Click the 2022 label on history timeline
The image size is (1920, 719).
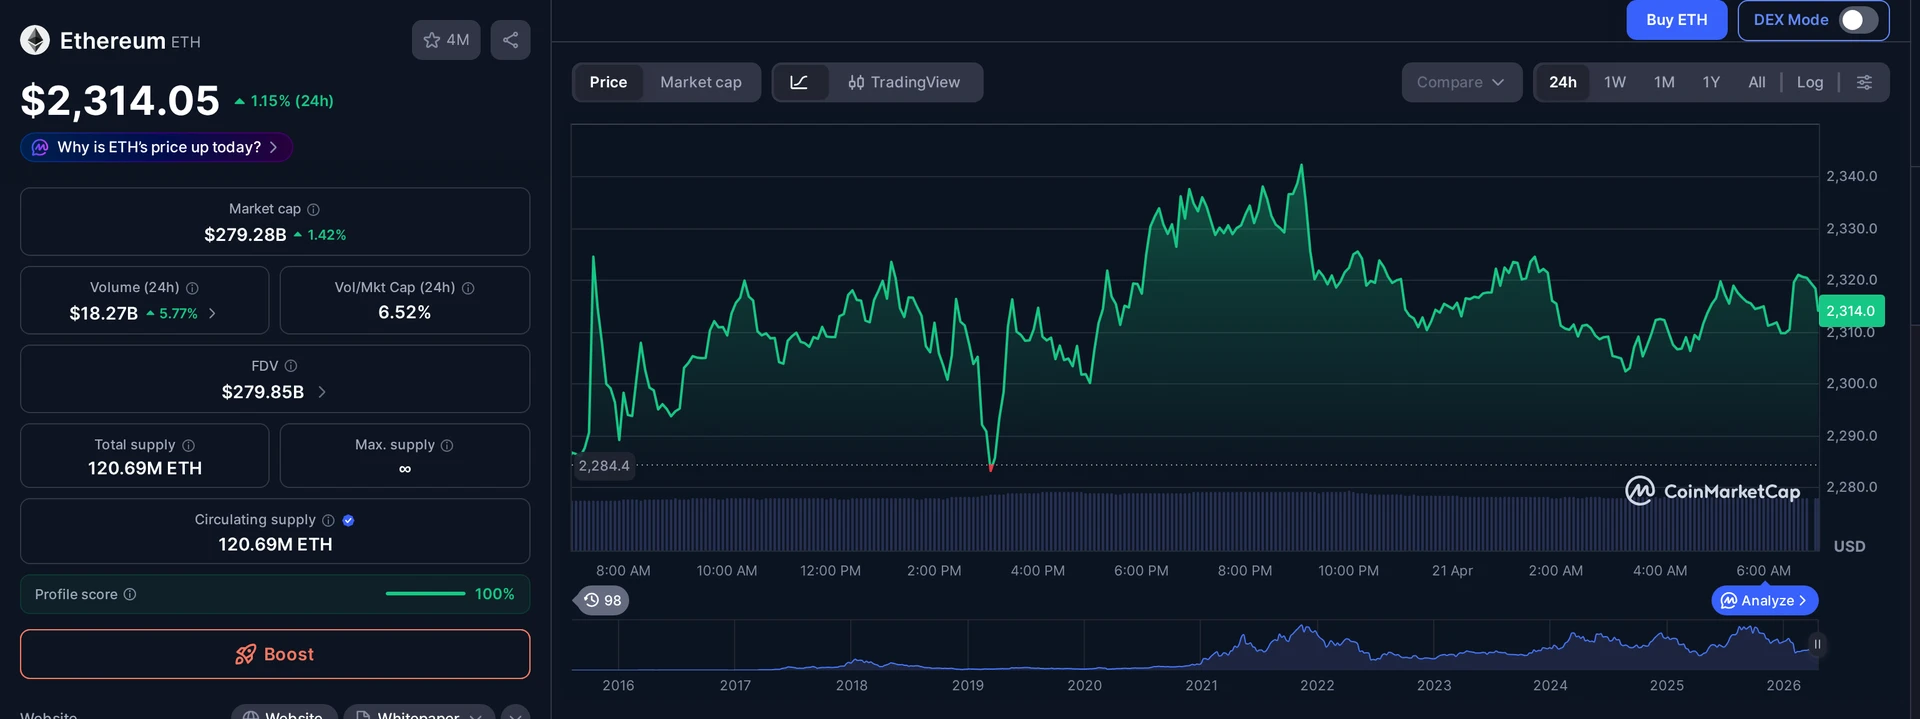[1317, 685]
